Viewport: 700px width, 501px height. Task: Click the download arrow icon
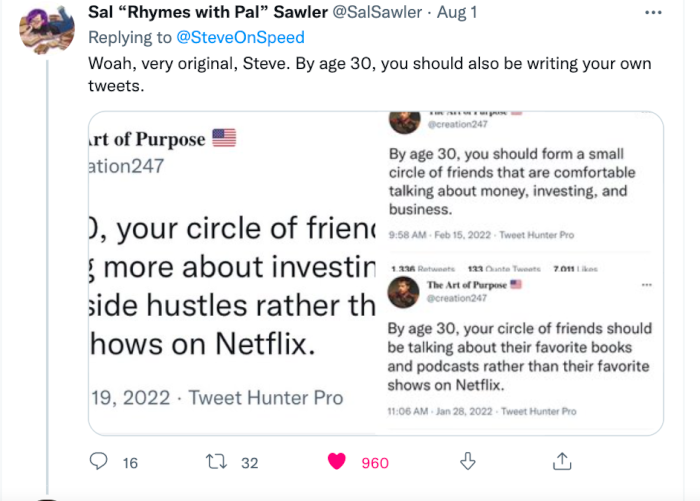point(466,462)
